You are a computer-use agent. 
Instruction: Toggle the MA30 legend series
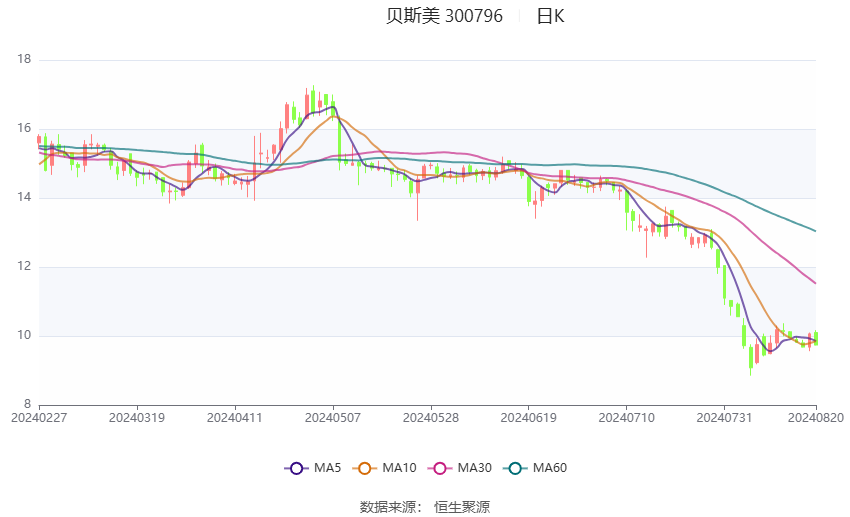click(460, 468)
